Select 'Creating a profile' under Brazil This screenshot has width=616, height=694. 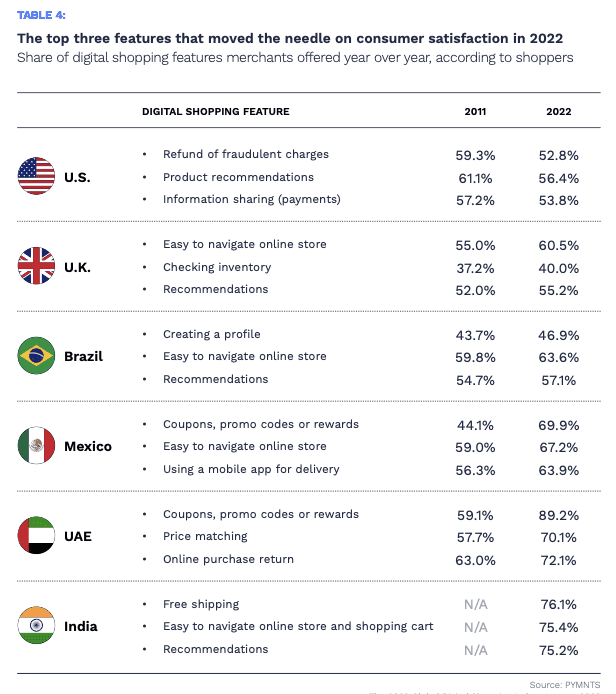coord(213,334)
